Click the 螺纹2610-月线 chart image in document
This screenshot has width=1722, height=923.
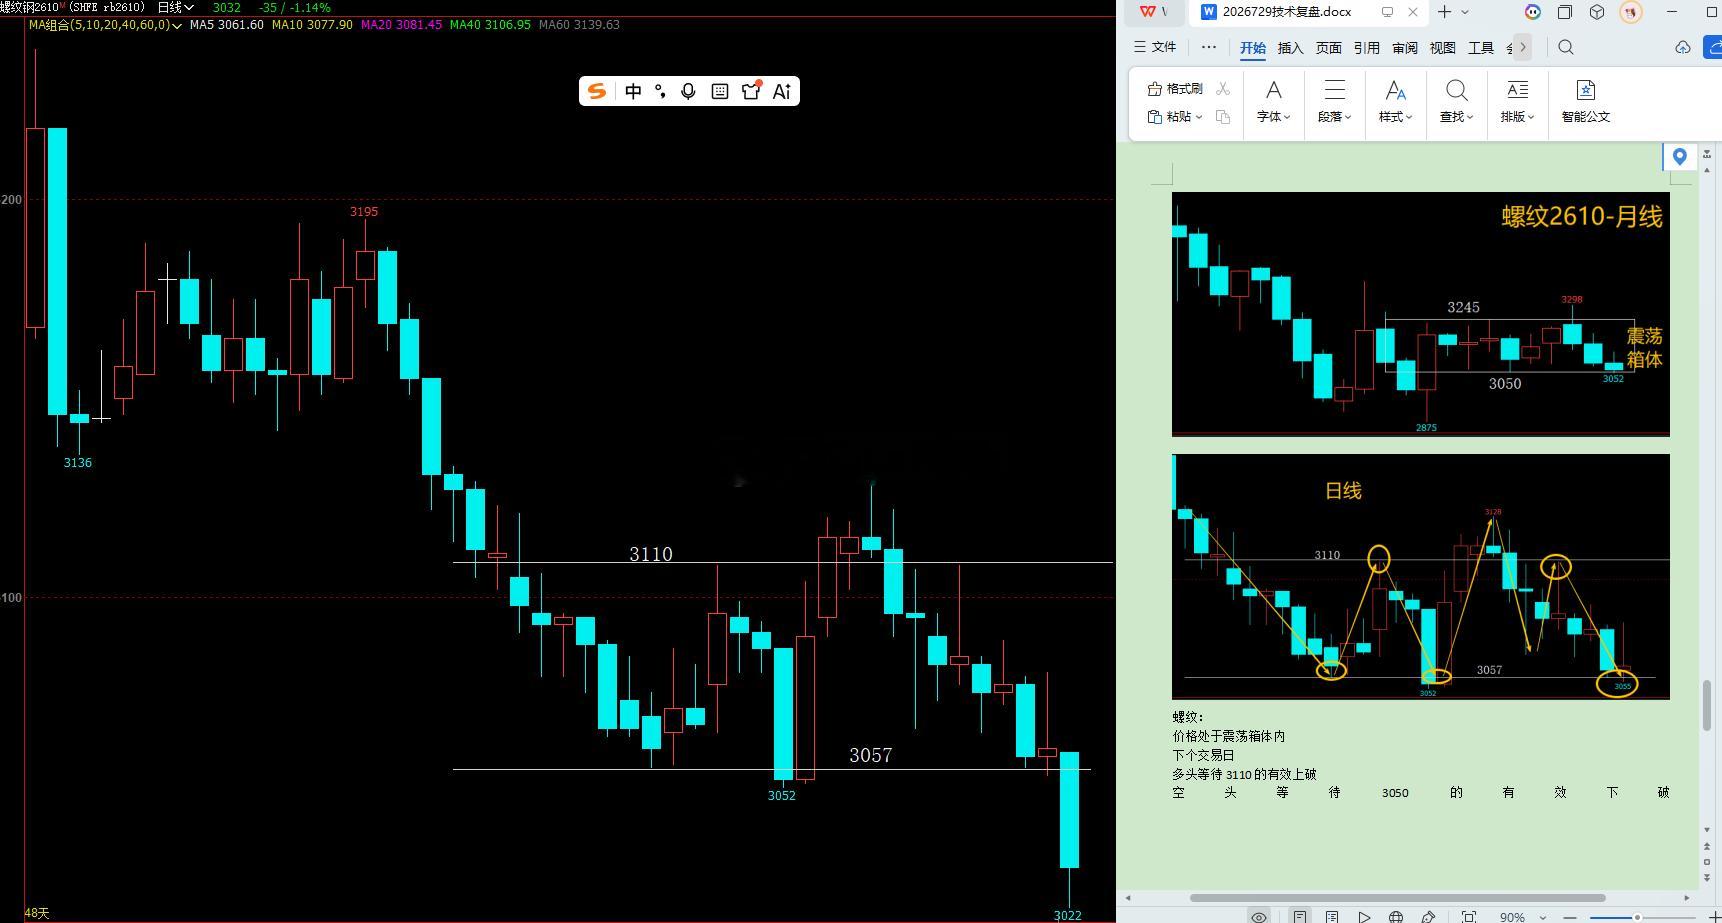coord(1420,314)
